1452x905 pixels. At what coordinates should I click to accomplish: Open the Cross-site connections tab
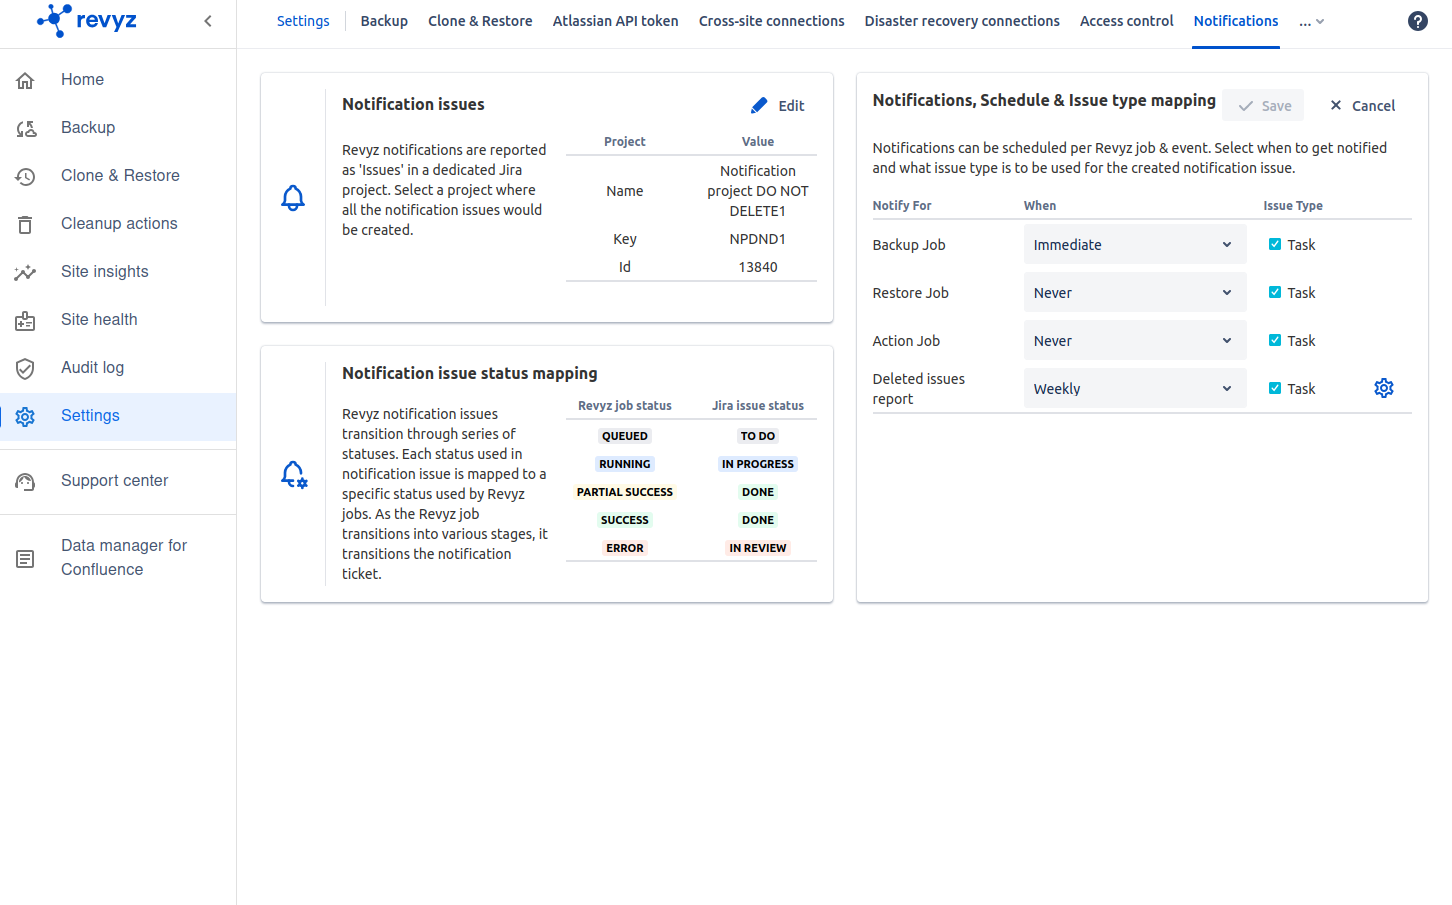tap(771, 21)
